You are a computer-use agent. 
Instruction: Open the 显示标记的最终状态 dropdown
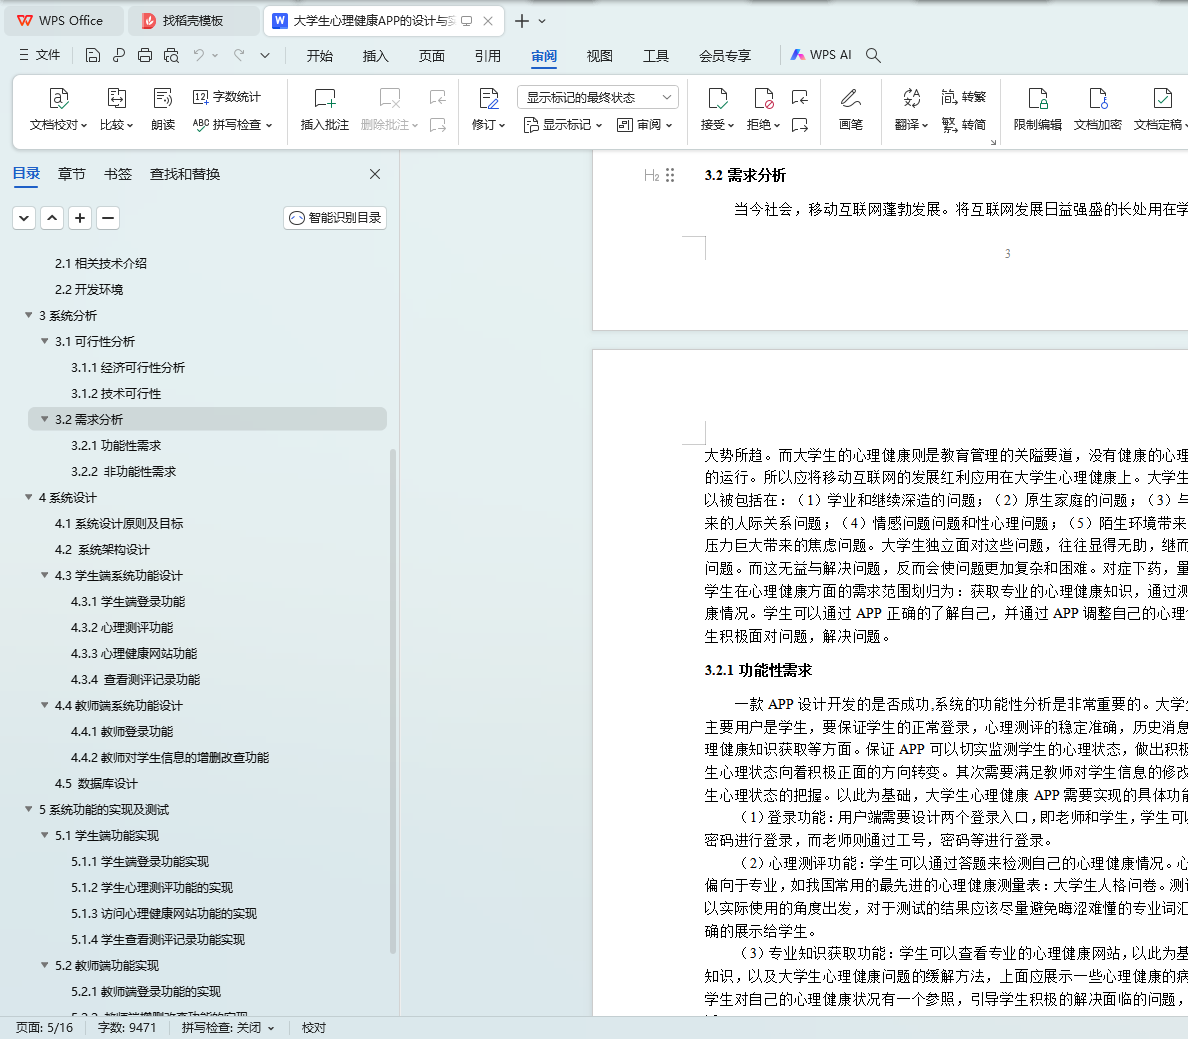coord(598,97)
